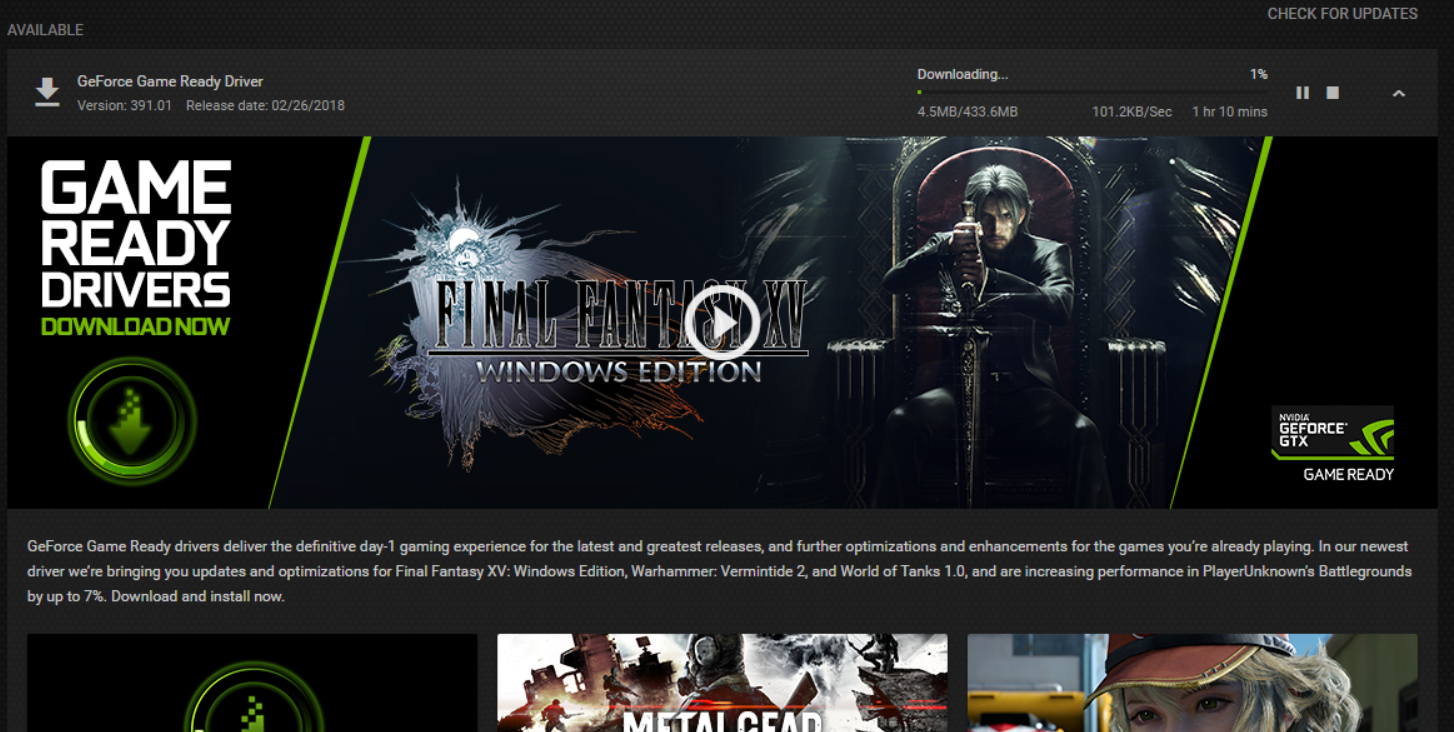Click CHECK FOR UPDATES

click(1342, 14)
